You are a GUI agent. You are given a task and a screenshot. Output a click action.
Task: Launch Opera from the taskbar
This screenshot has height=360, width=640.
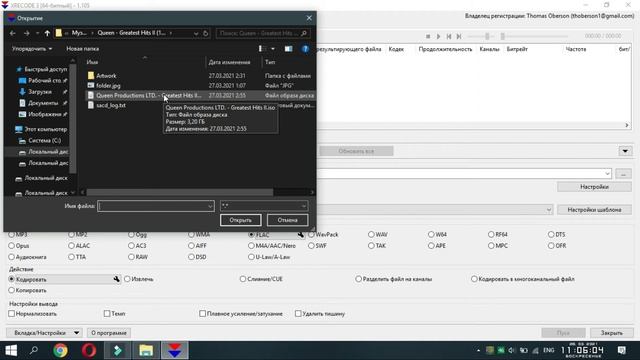point(89,350)
